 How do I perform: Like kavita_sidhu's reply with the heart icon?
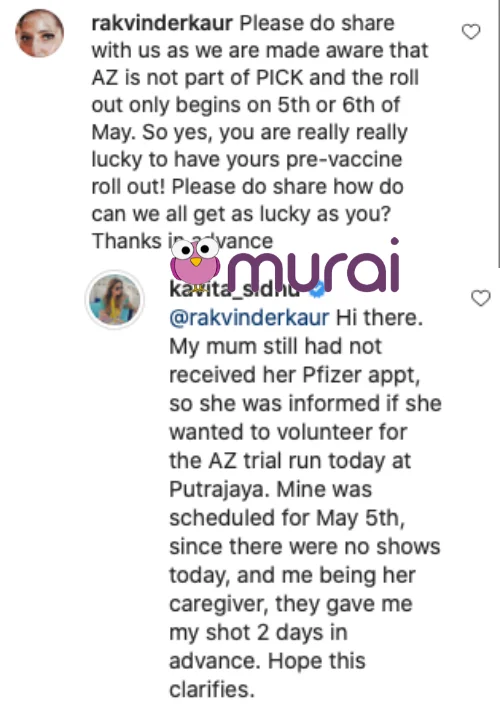point(481,298)
